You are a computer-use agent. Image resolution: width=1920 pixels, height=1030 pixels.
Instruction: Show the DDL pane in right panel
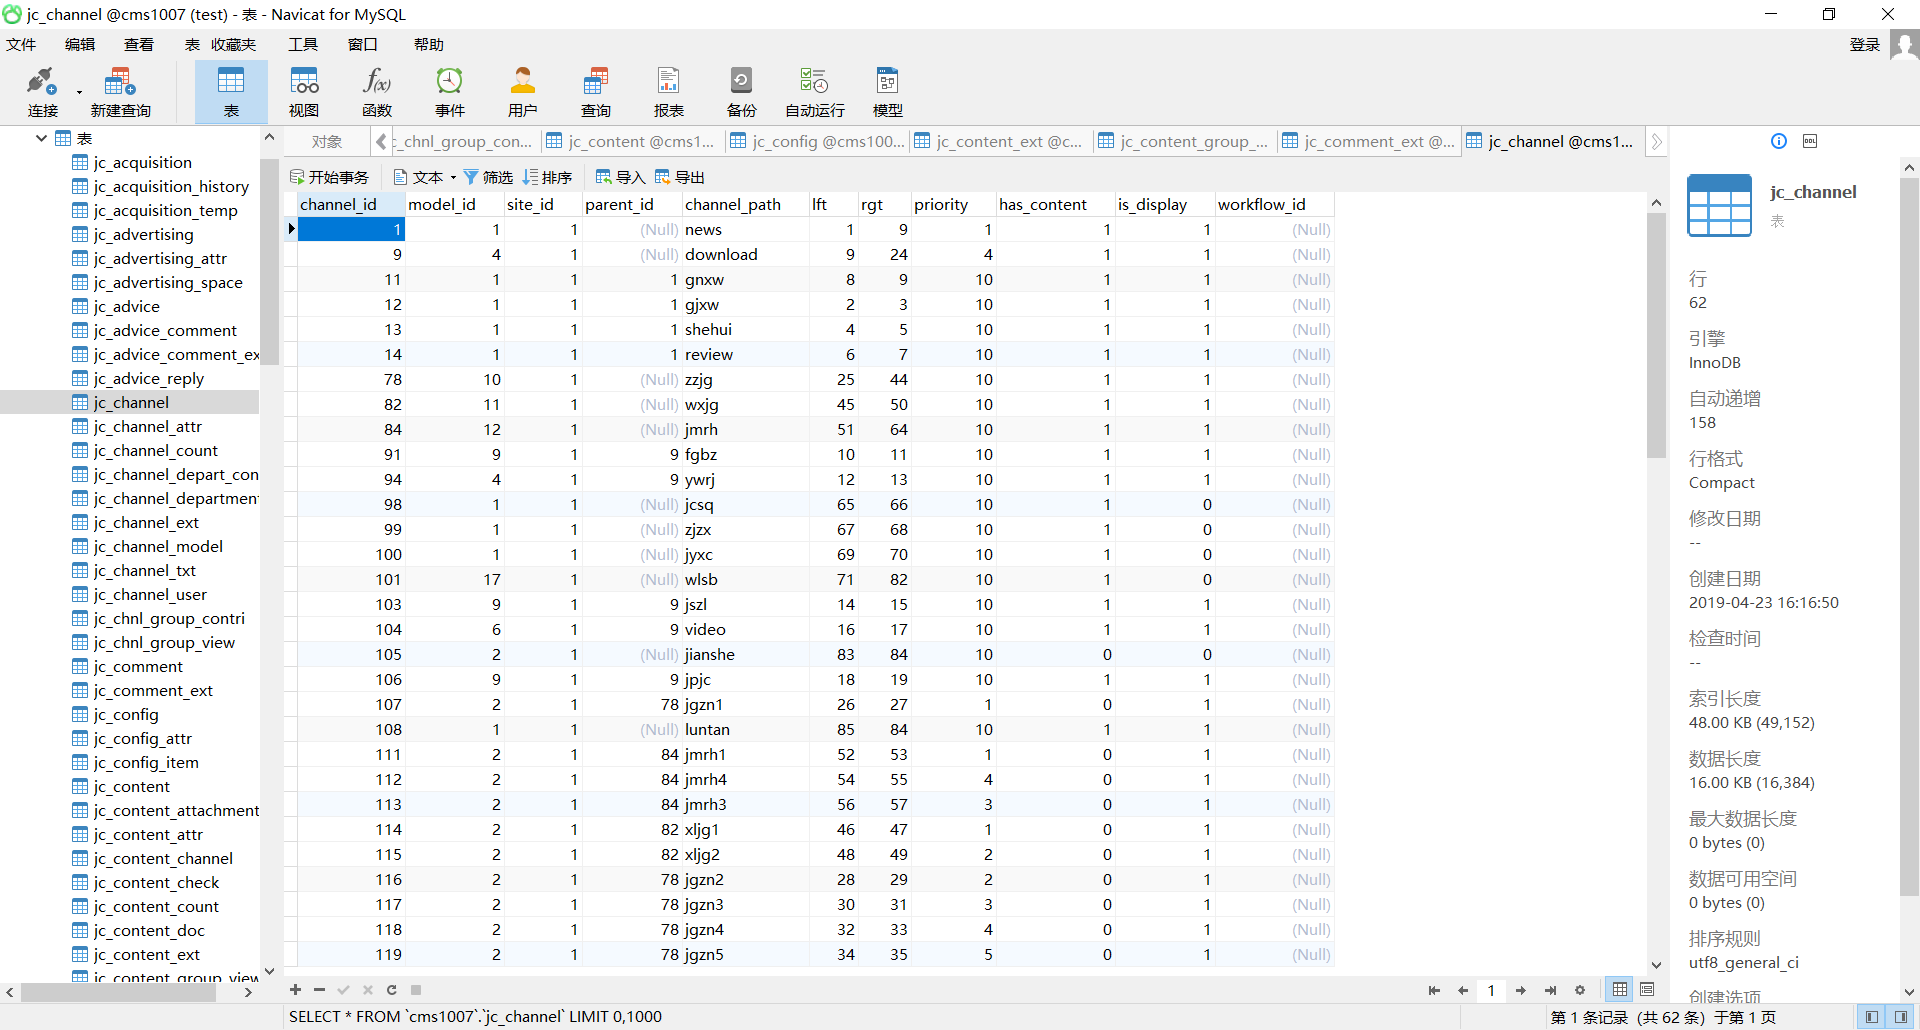pyautogui.click(x=1810, y=141)
